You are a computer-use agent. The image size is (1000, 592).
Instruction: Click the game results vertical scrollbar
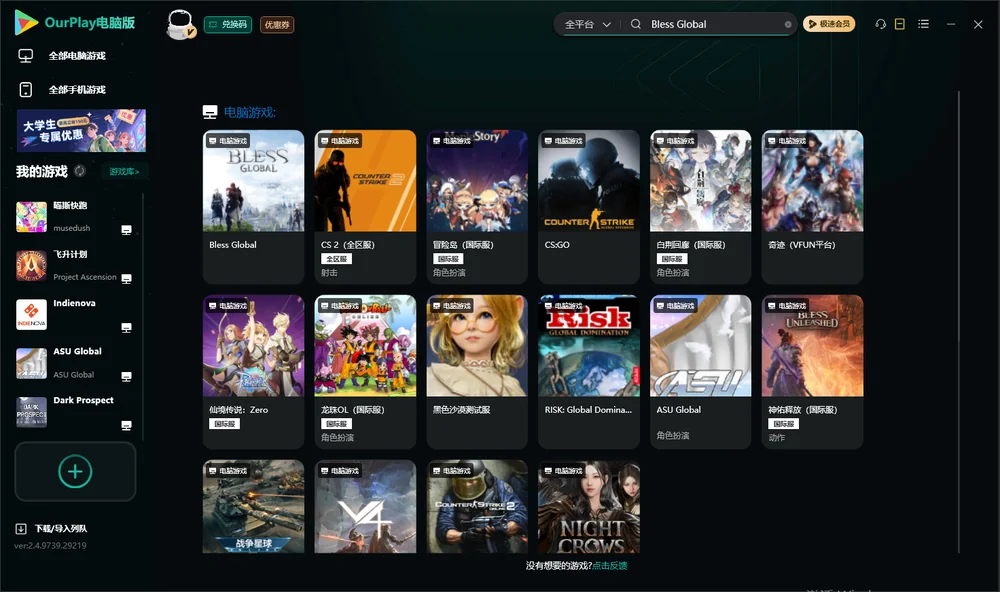[x=959, y=322]
